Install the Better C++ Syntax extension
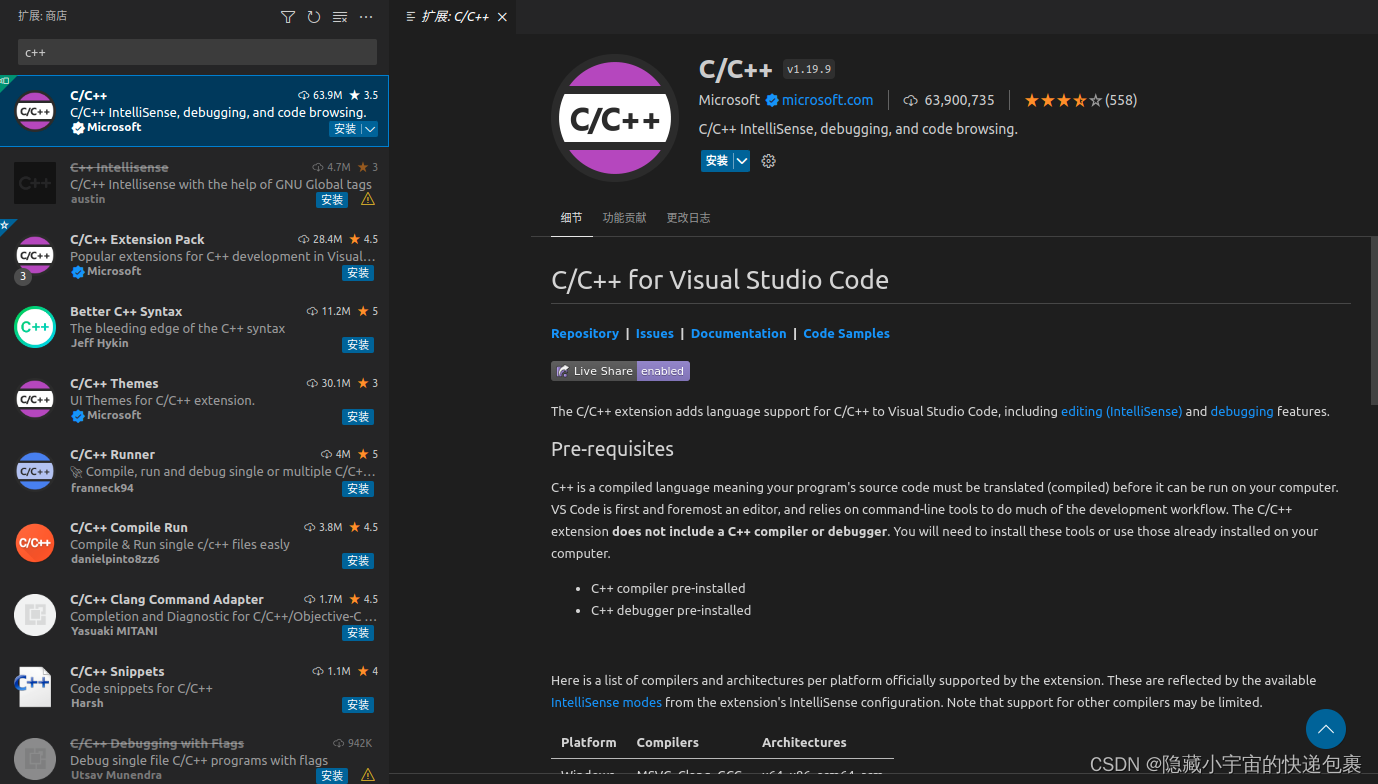The height and width of the screenshot is (784, 1378). click(357, 345)
